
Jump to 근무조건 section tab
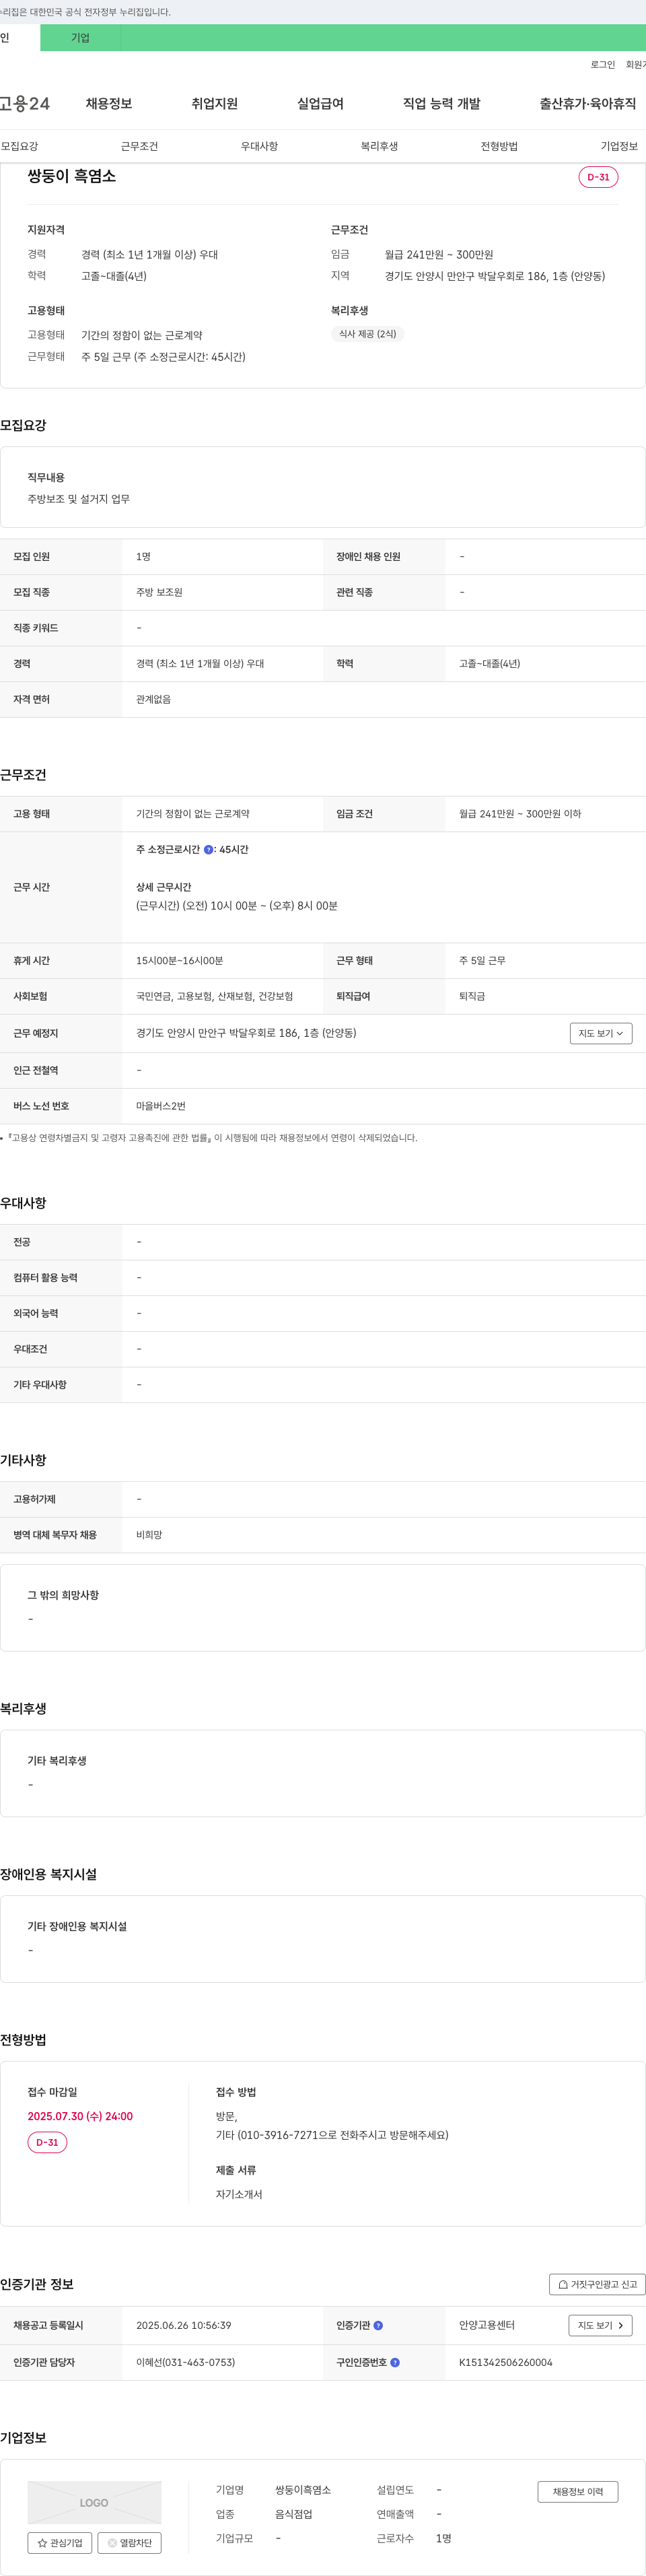click(139, 146)
